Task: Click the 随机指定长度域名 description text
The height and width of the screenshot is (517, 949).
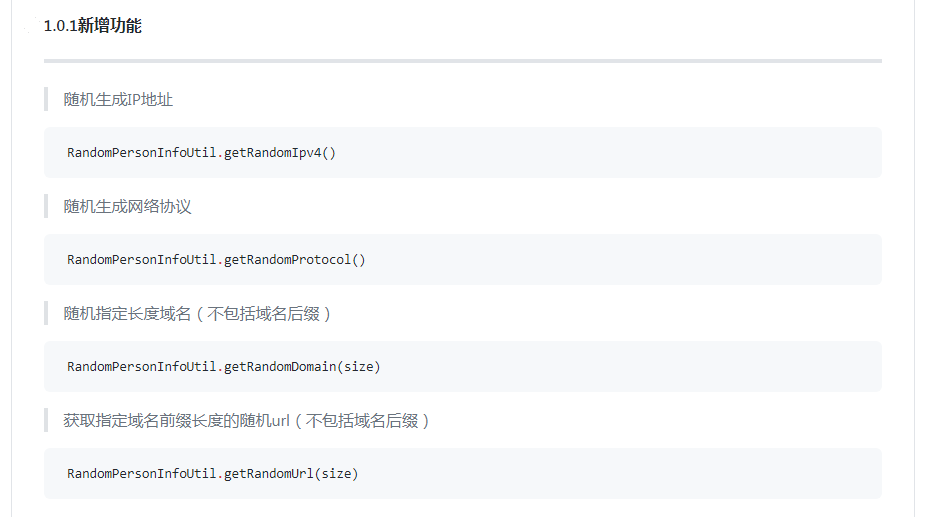Action: (x=127, y=314)
